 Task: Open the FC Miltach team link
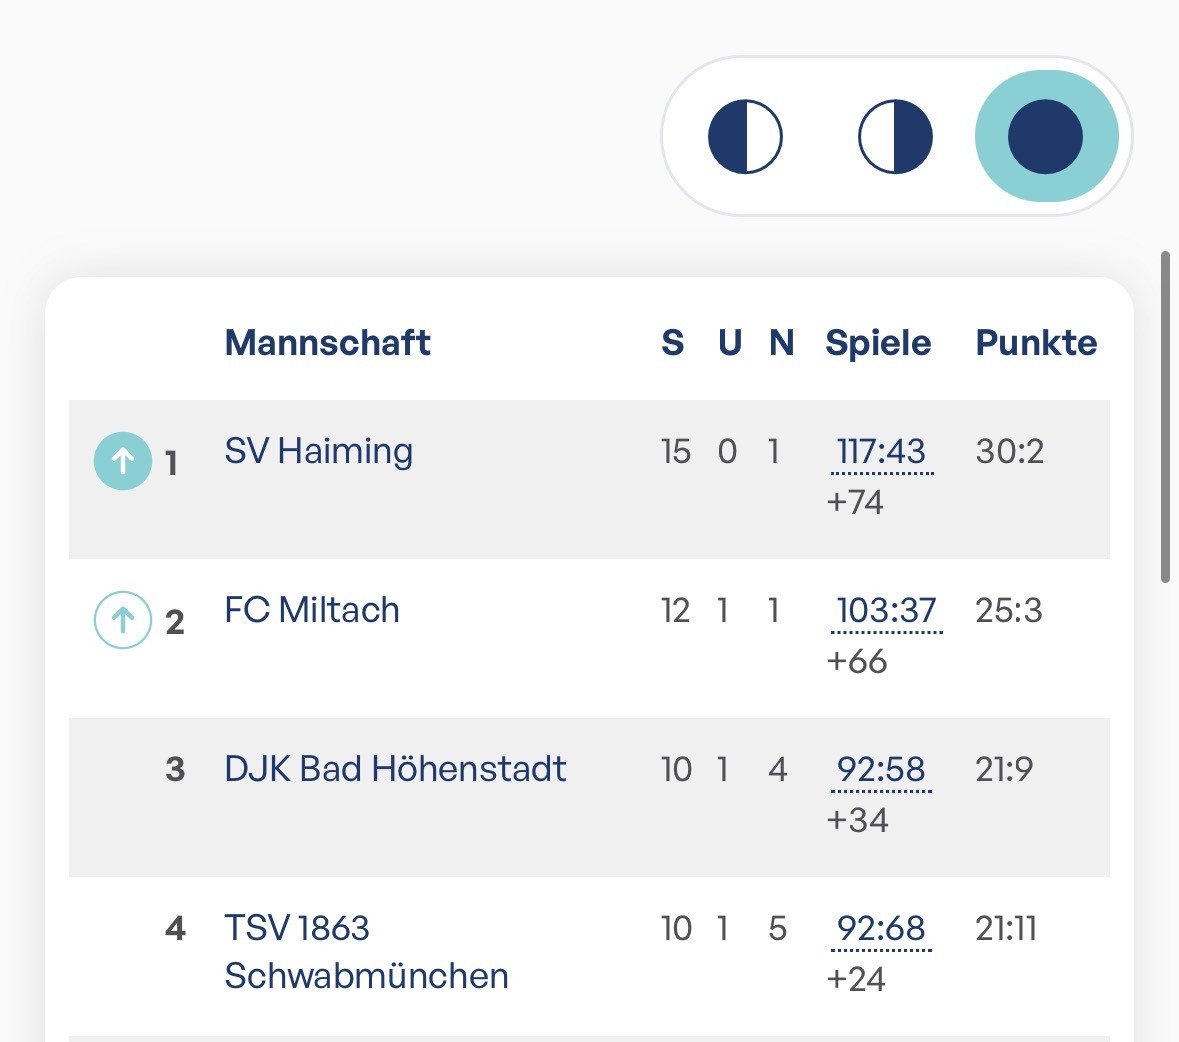point(312,610)
